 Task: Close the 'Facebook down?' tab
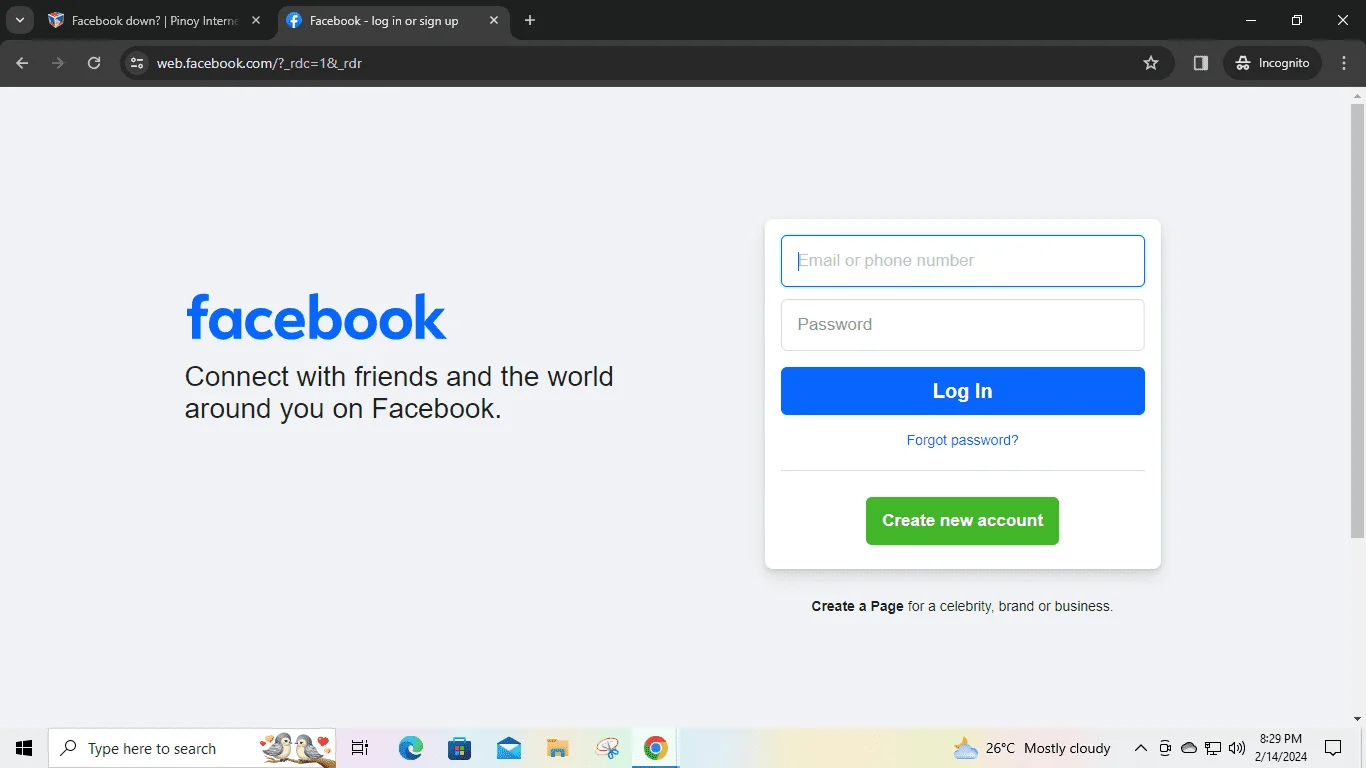[256, 20]
